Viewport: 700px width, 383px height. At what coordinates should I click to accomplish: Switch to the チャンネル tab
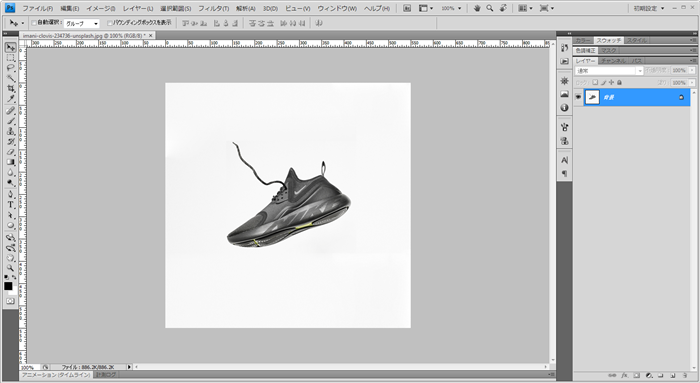(613, 60)
